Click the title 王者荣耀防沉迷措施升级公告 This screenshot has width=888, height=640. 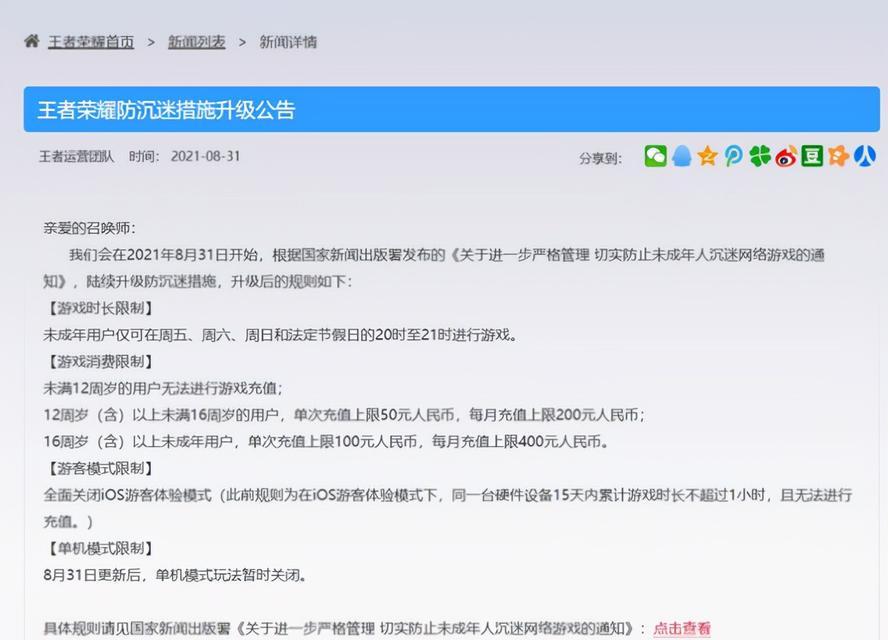(x=166, y=110)
